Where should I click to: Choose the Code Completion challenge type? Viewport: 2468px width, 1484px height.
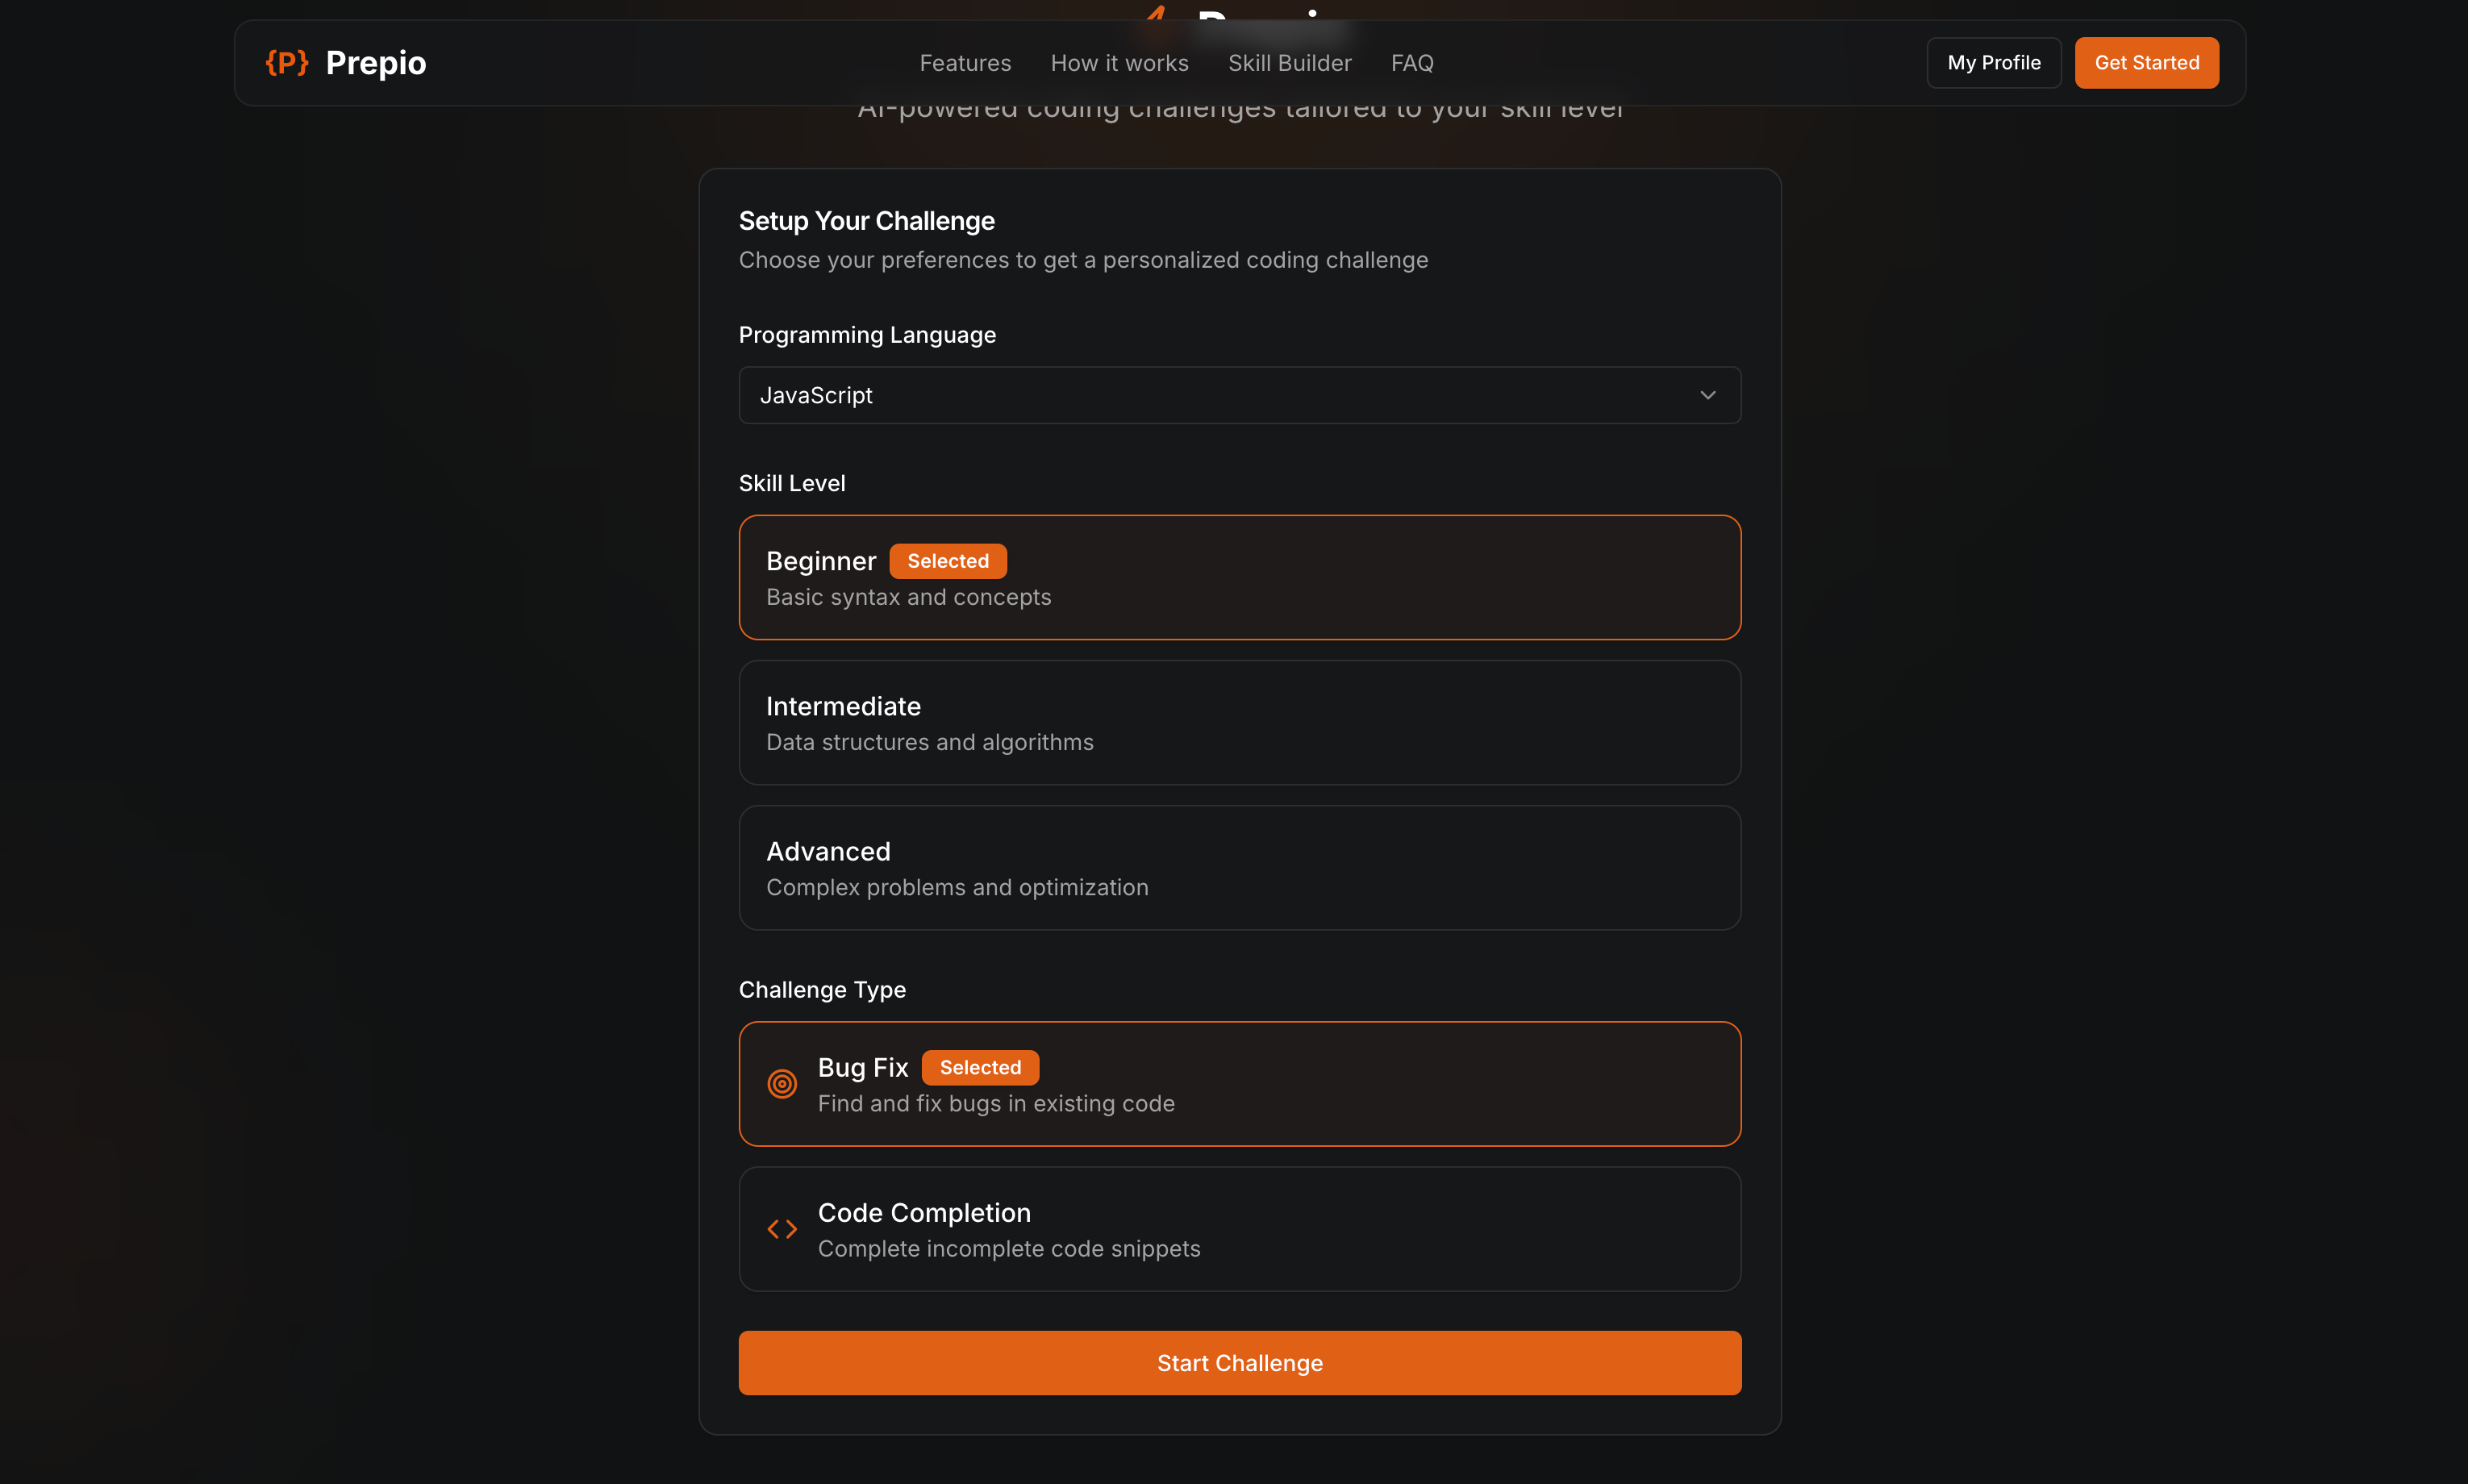[x=1240, y=1229]
